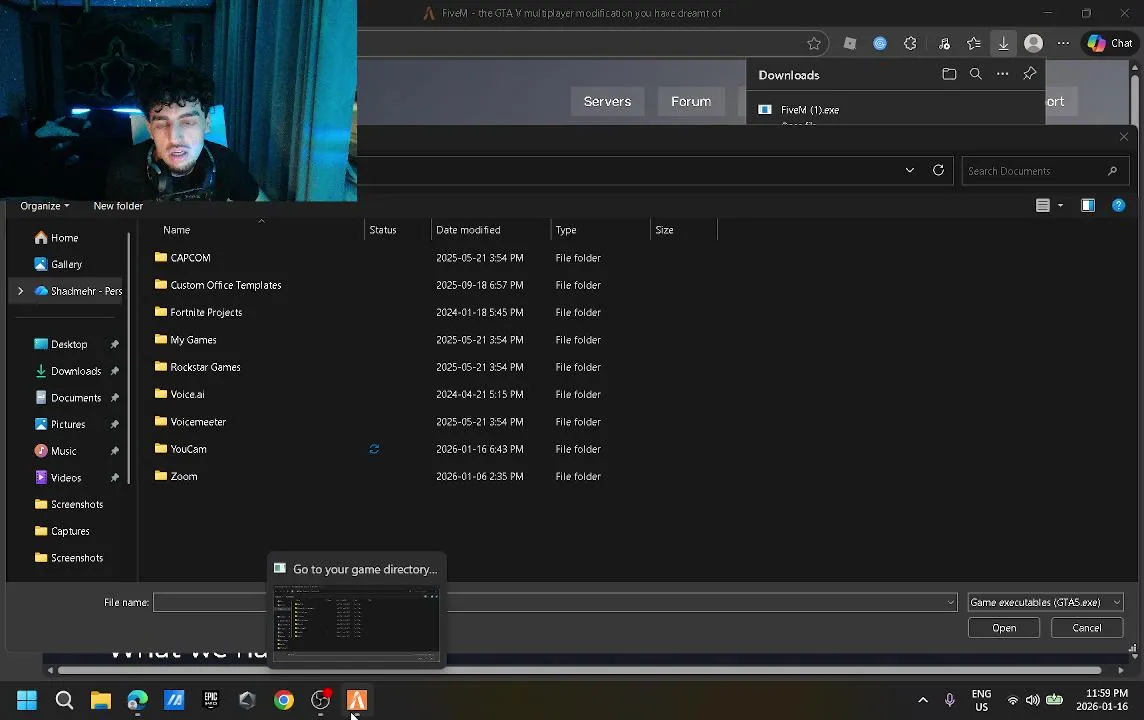The width and height of the screenshot is (1144, 720).
Task: Open Servers page in browser
Action: (607, 101)
